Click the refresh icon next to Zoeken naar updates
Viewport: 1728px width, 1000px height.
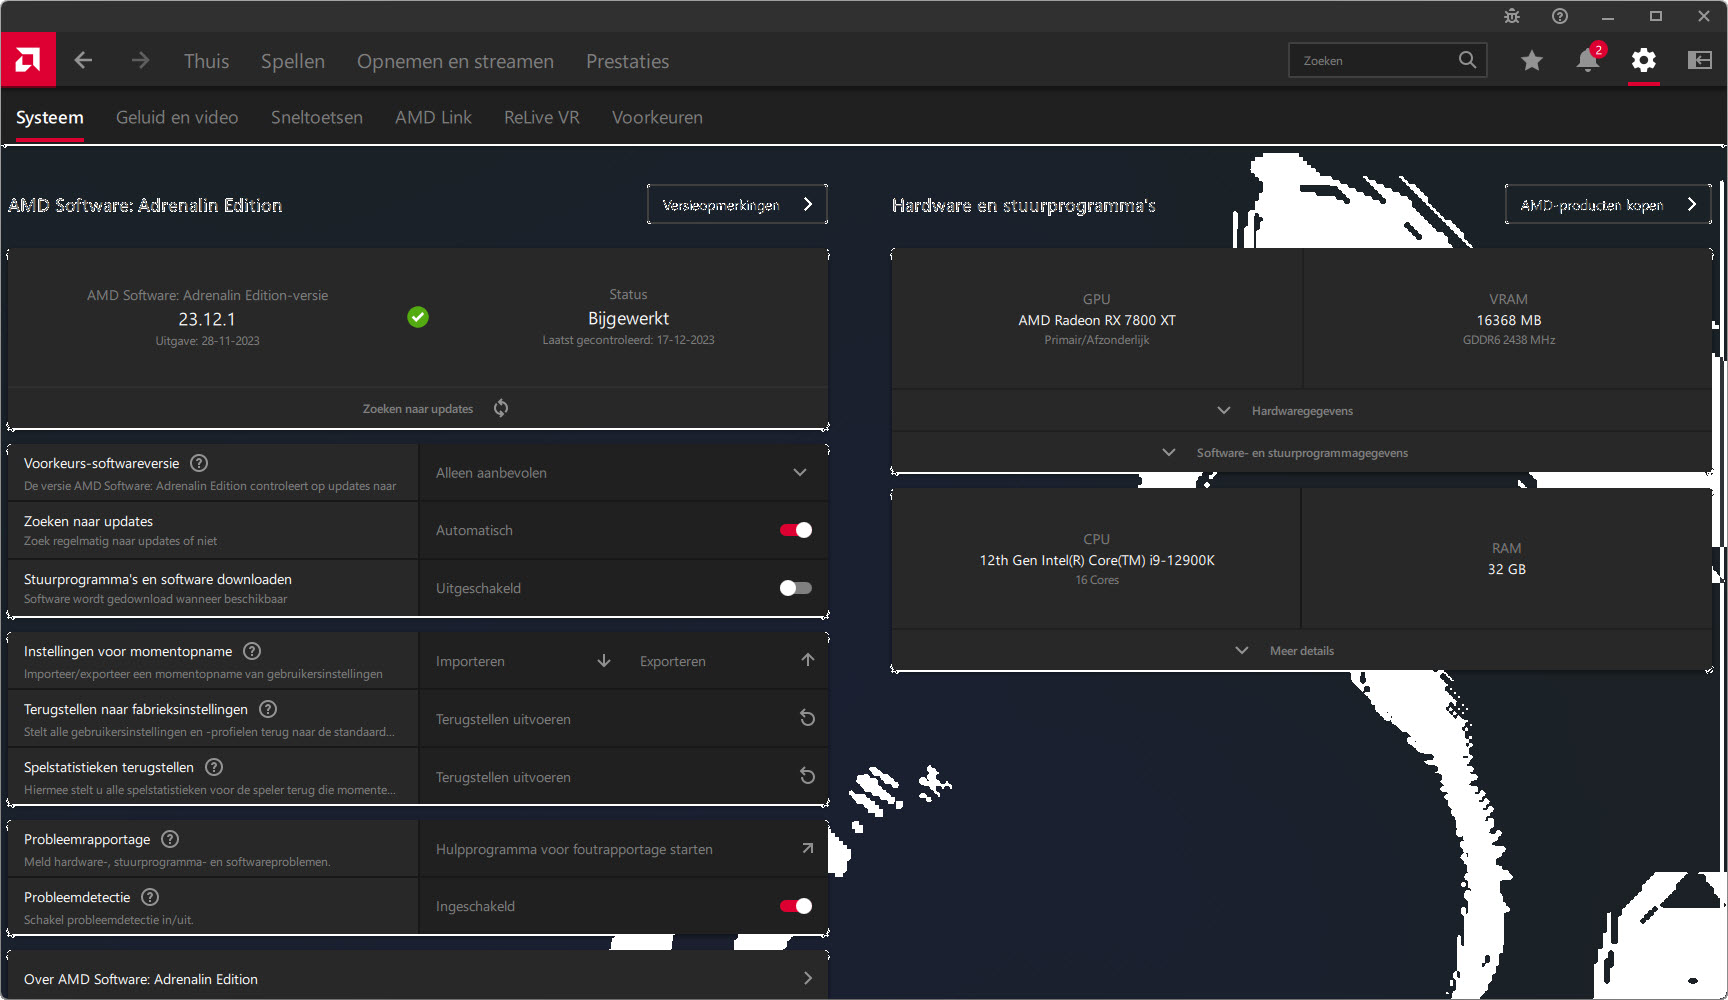pyautogui.click(x=501, y=408)
